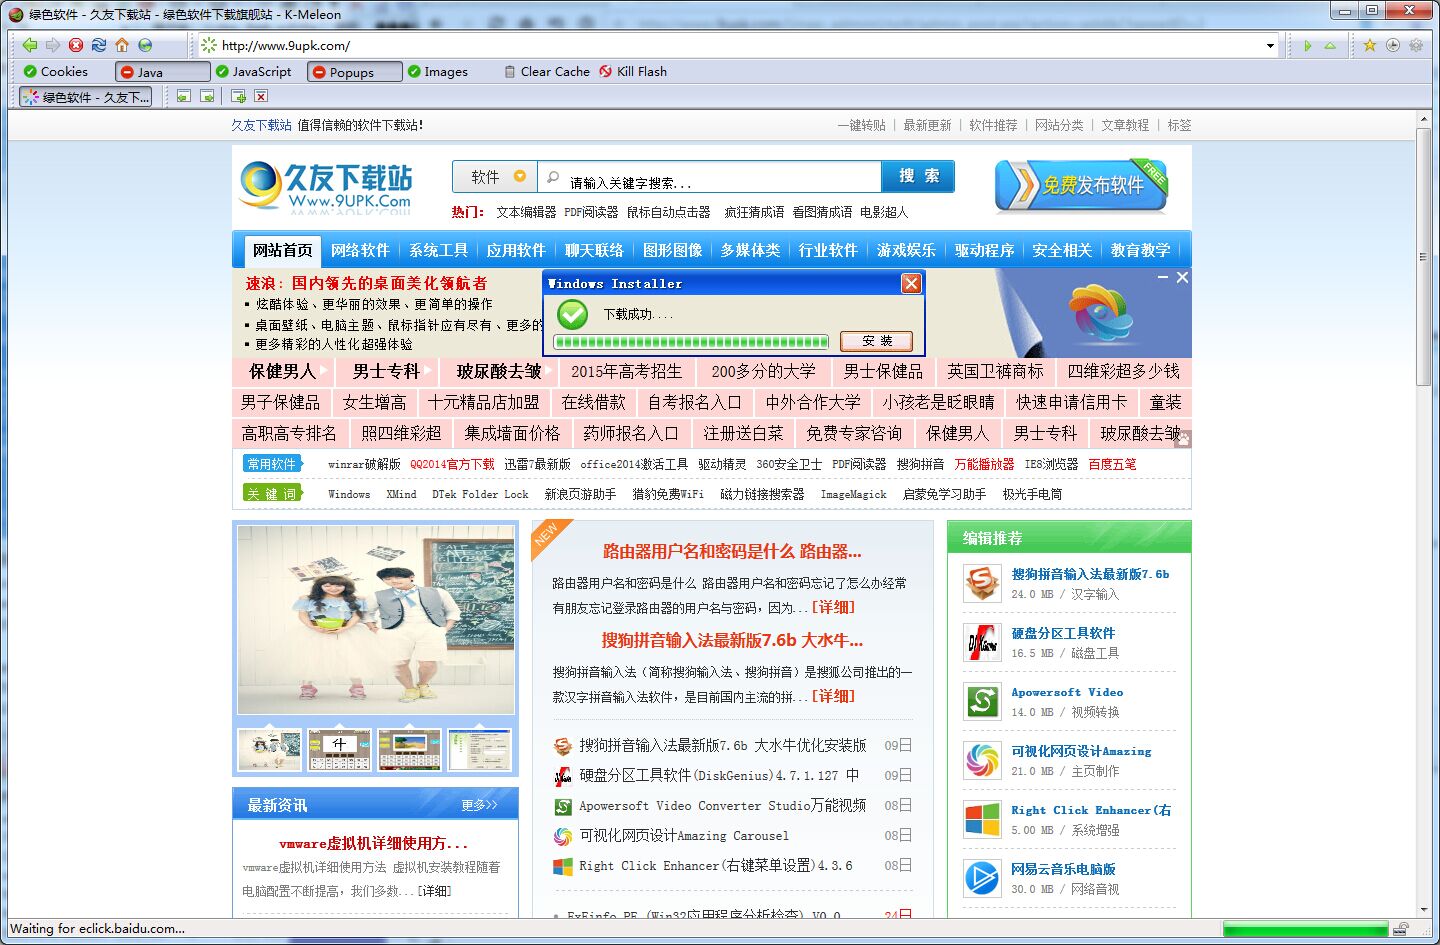
Task: Open Preferences with the gear icon
Action: 1416,45
